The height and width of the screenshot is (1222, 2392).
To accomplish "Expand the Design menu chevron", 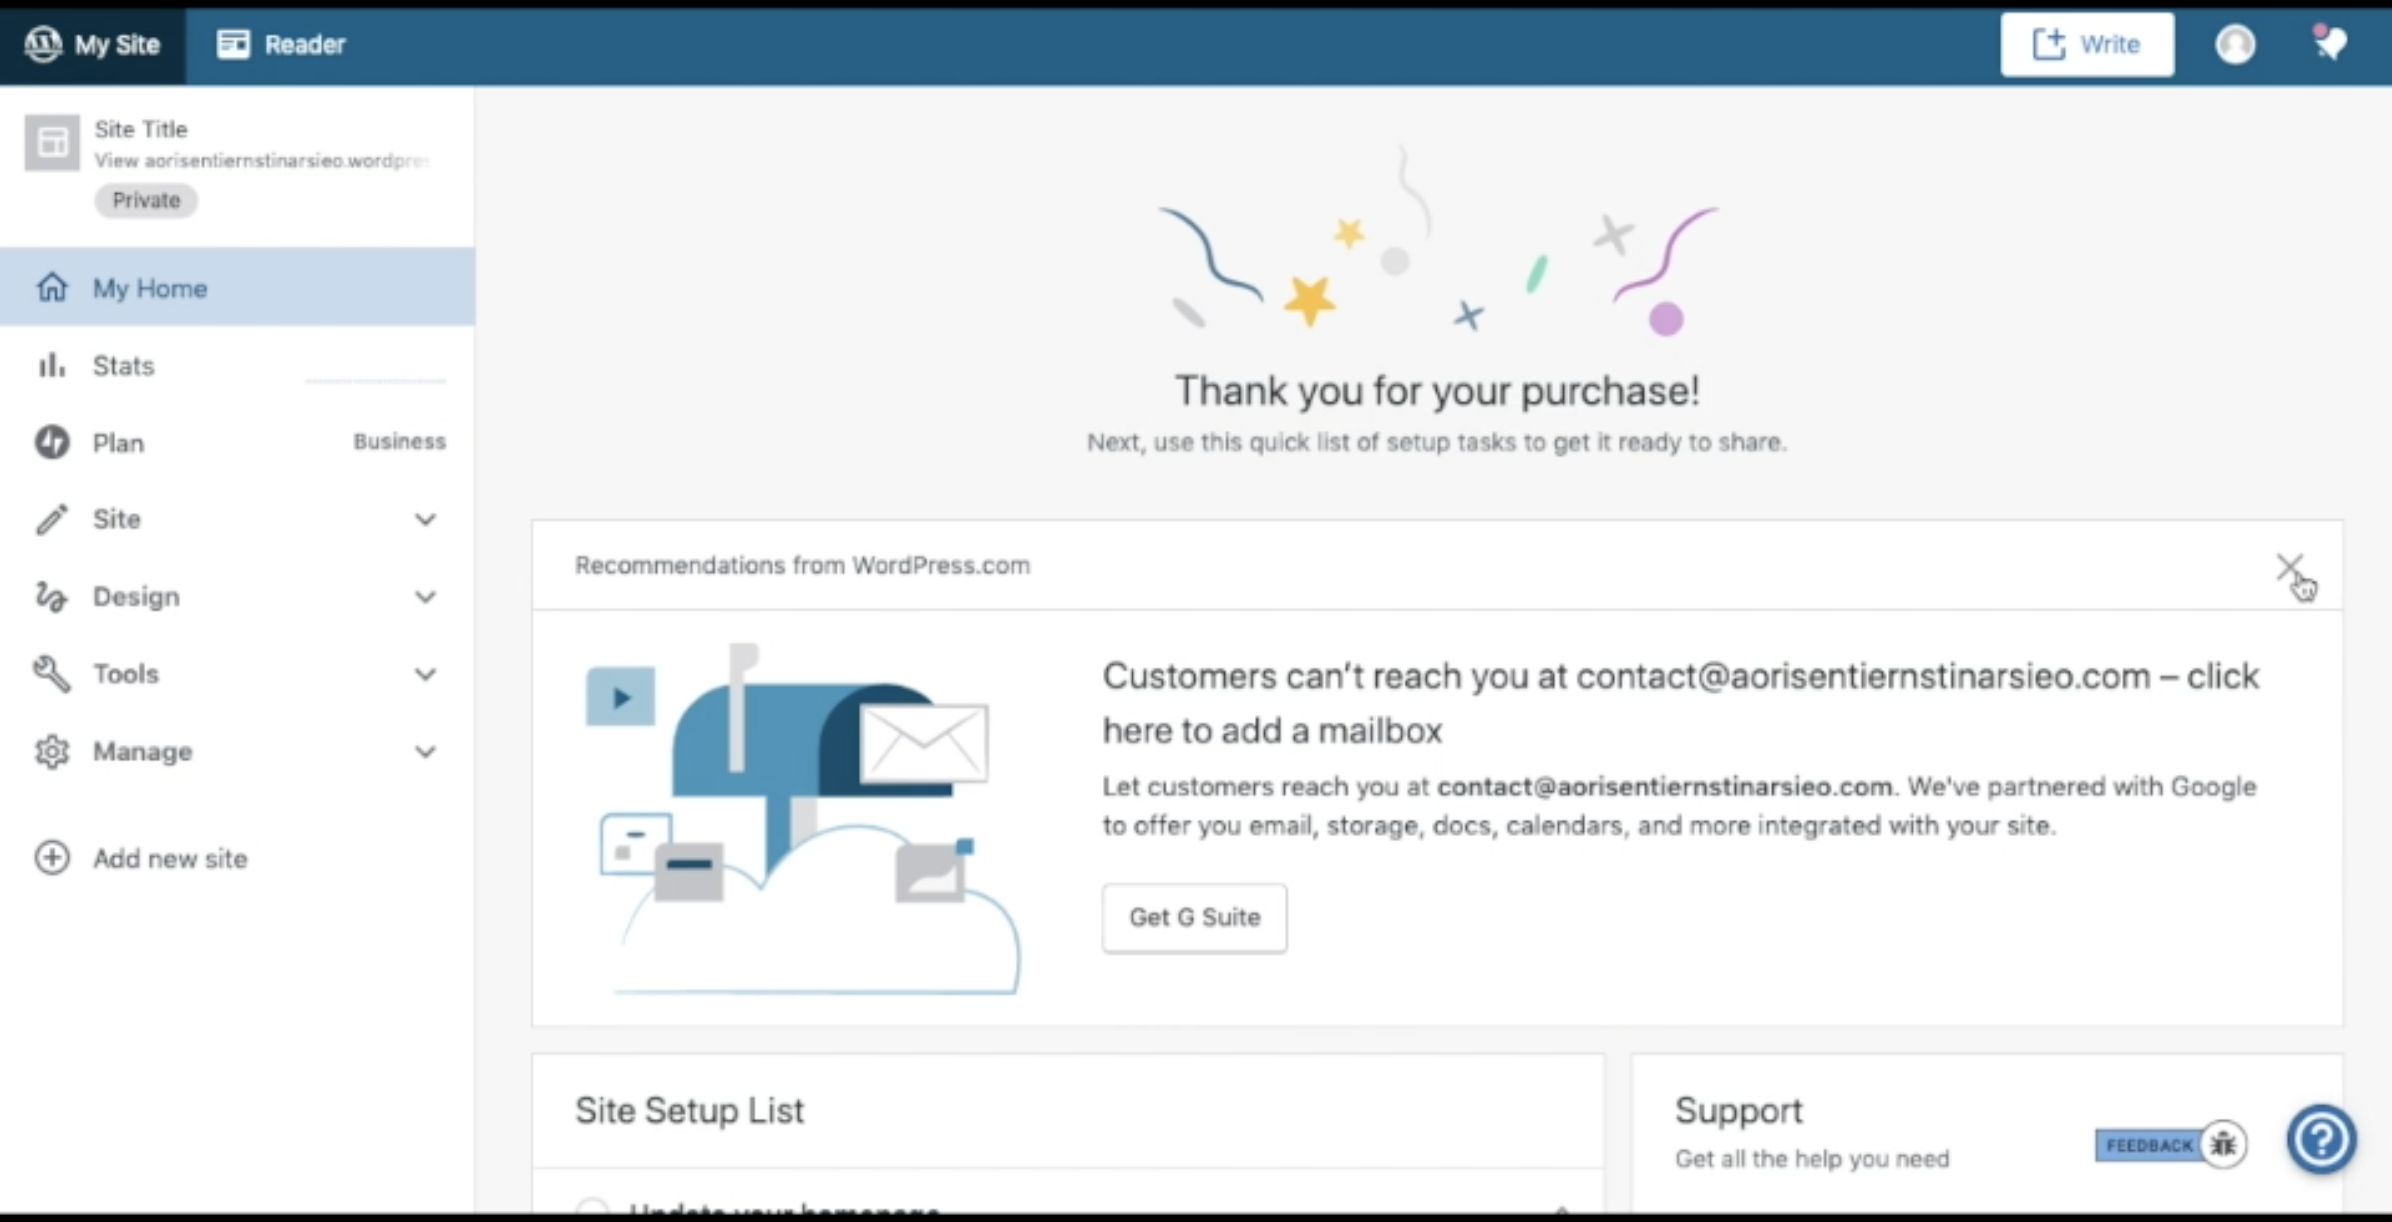I will coord(425,597).
